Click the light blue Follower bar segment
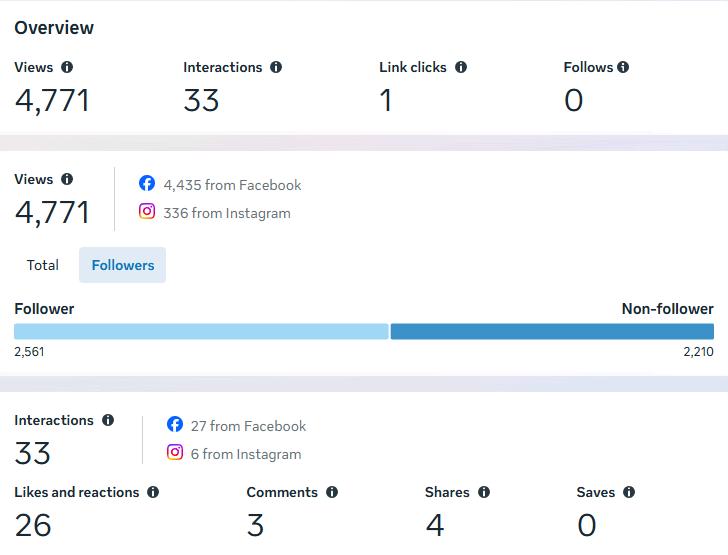The height and width of the screenshot is (555, 728). 200,331
